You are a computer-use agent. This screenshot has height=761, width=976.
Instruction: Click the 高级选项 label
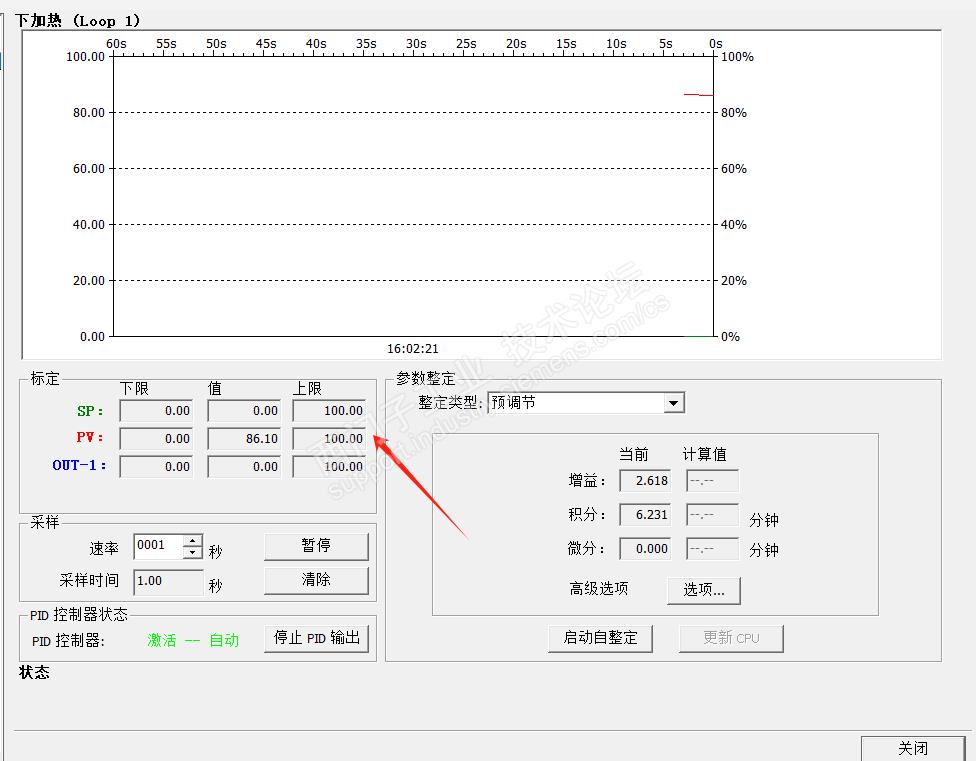point(599,589)
